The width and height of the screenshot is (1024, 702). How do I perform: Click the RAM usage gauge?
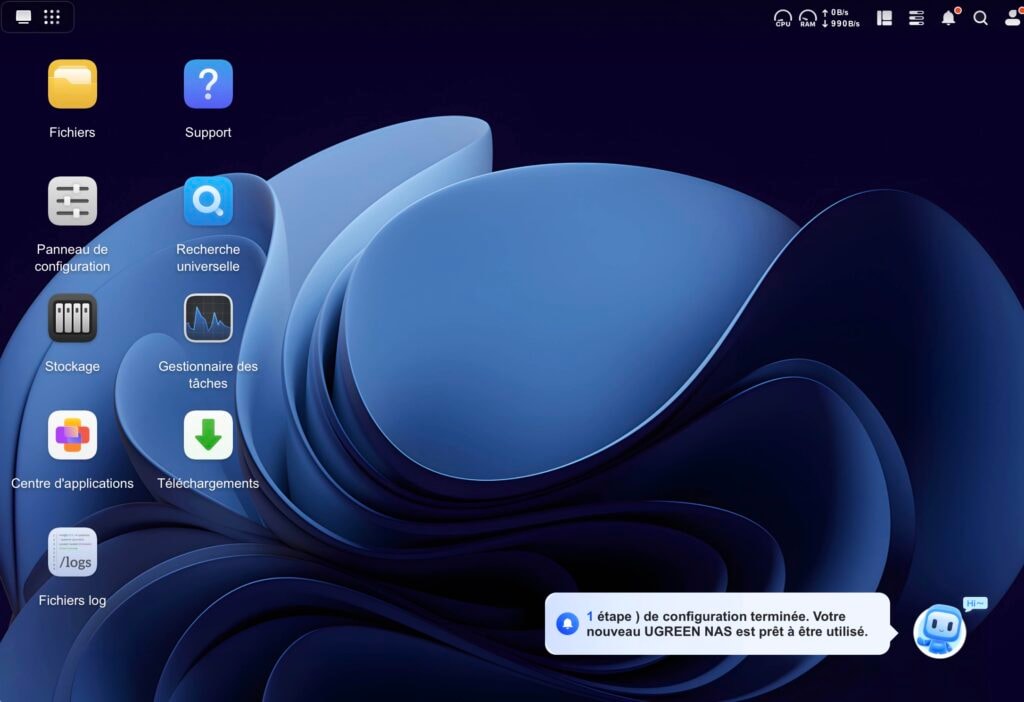pos(808,18)
